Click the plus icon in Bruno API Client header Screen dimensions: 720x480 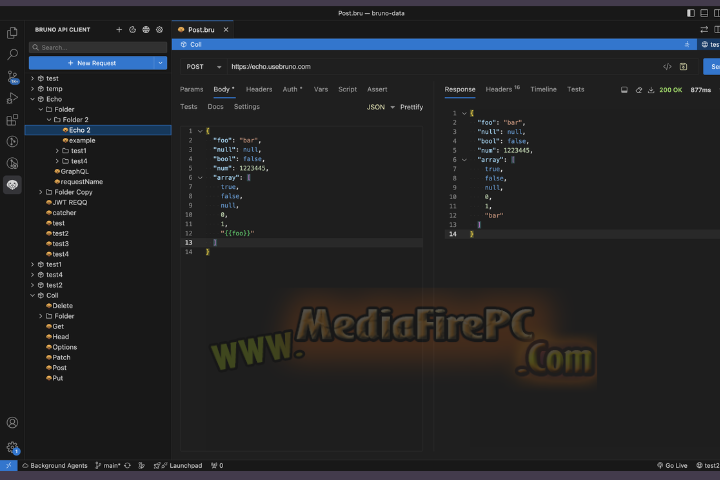[x=119, y=29]
